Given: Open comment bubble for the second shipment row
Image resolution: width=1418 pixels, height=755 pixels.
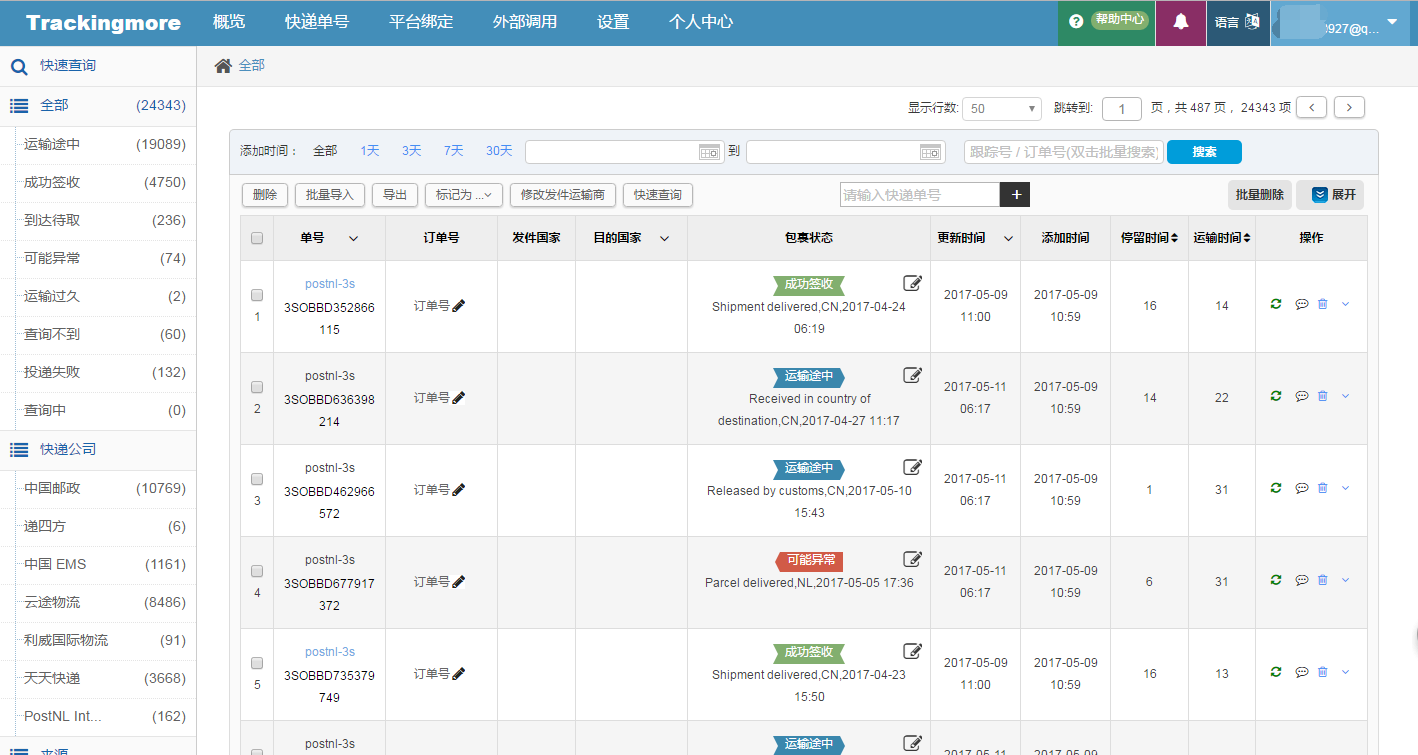Looking at the screenshot, I should point(1301,396).
